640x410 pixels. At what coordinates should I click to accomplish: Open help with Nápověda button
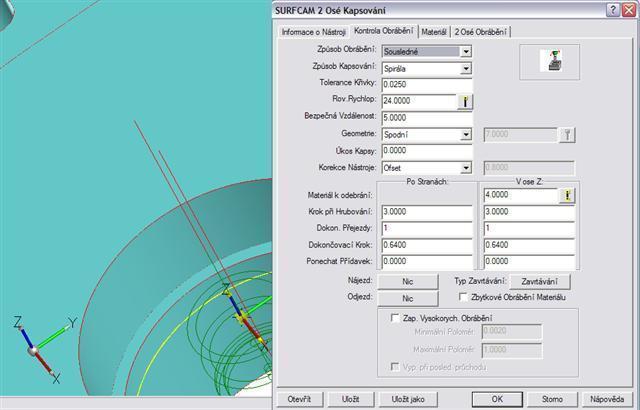click(x=607, y=399)
